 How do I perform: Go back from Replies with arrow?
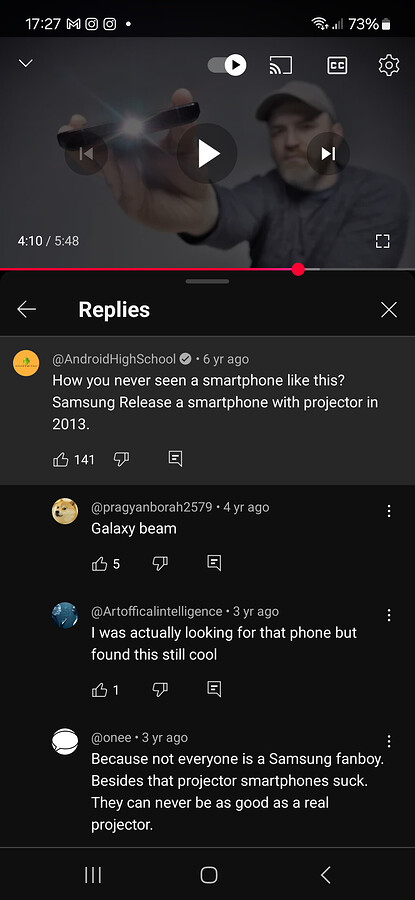(x=26, y=310)
